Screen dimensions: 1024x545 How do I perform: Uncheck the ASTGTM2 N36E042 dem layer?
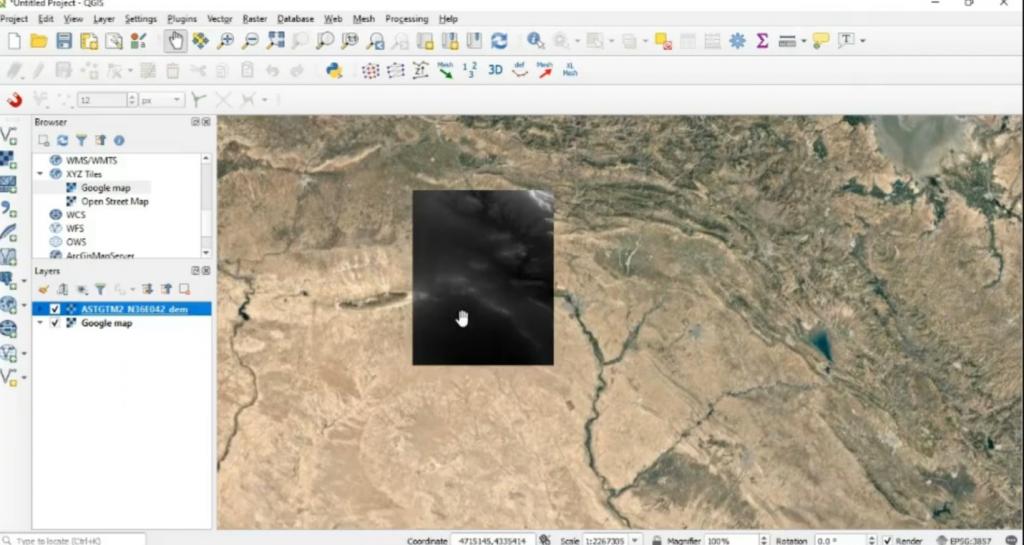(x=55, y=309)
